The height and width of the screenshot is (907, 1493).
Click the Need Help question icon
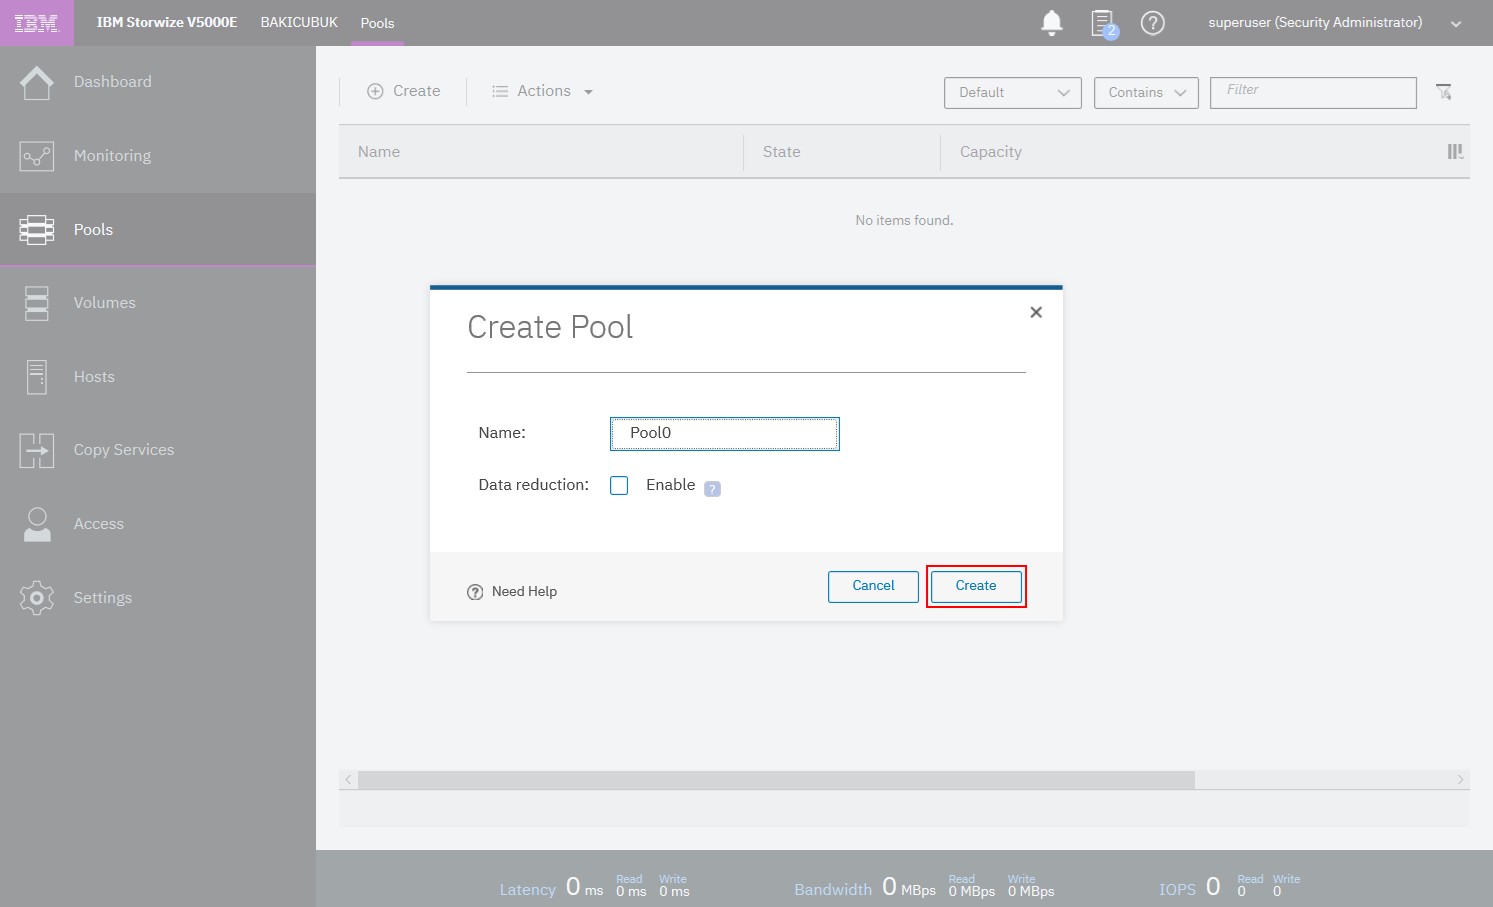point(475,592)
